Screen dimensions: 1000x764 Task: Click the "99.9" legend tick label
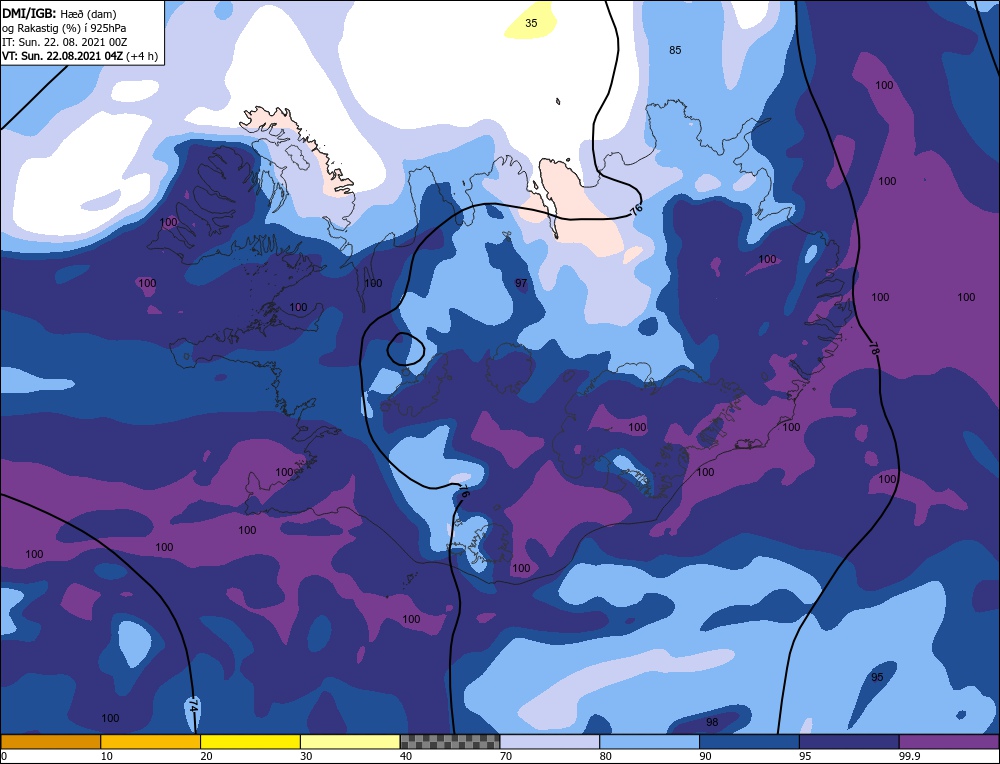[911, 756]
